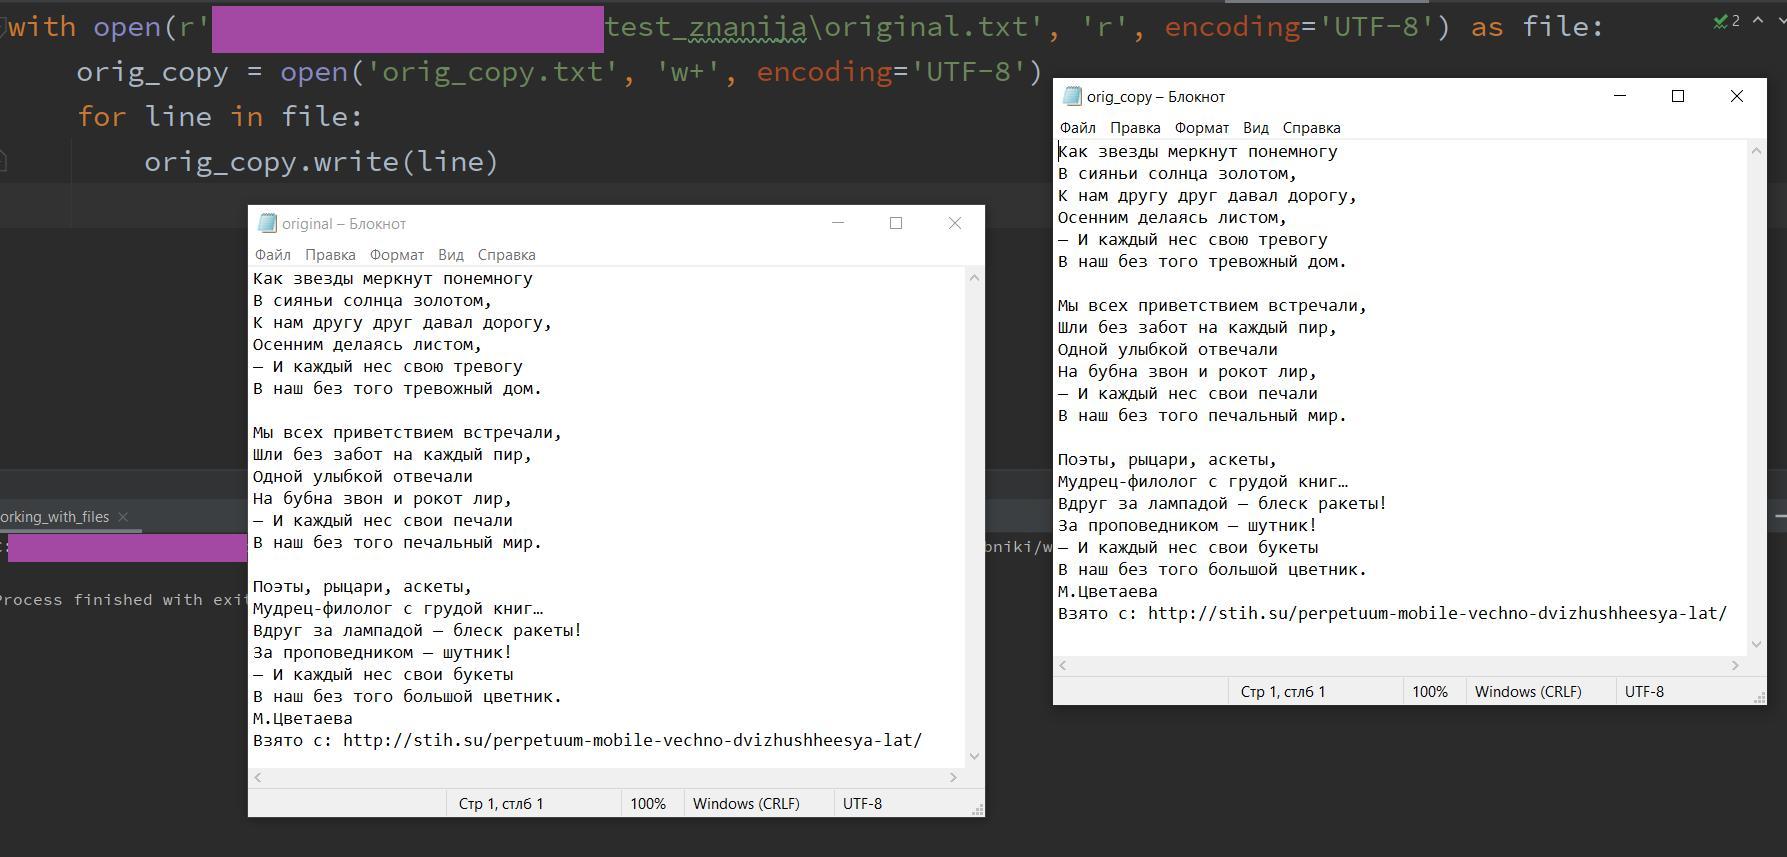Click the resize grip of orig_copy Notepad
This screenshot has width=1787, height=857.
[1759, 697]
